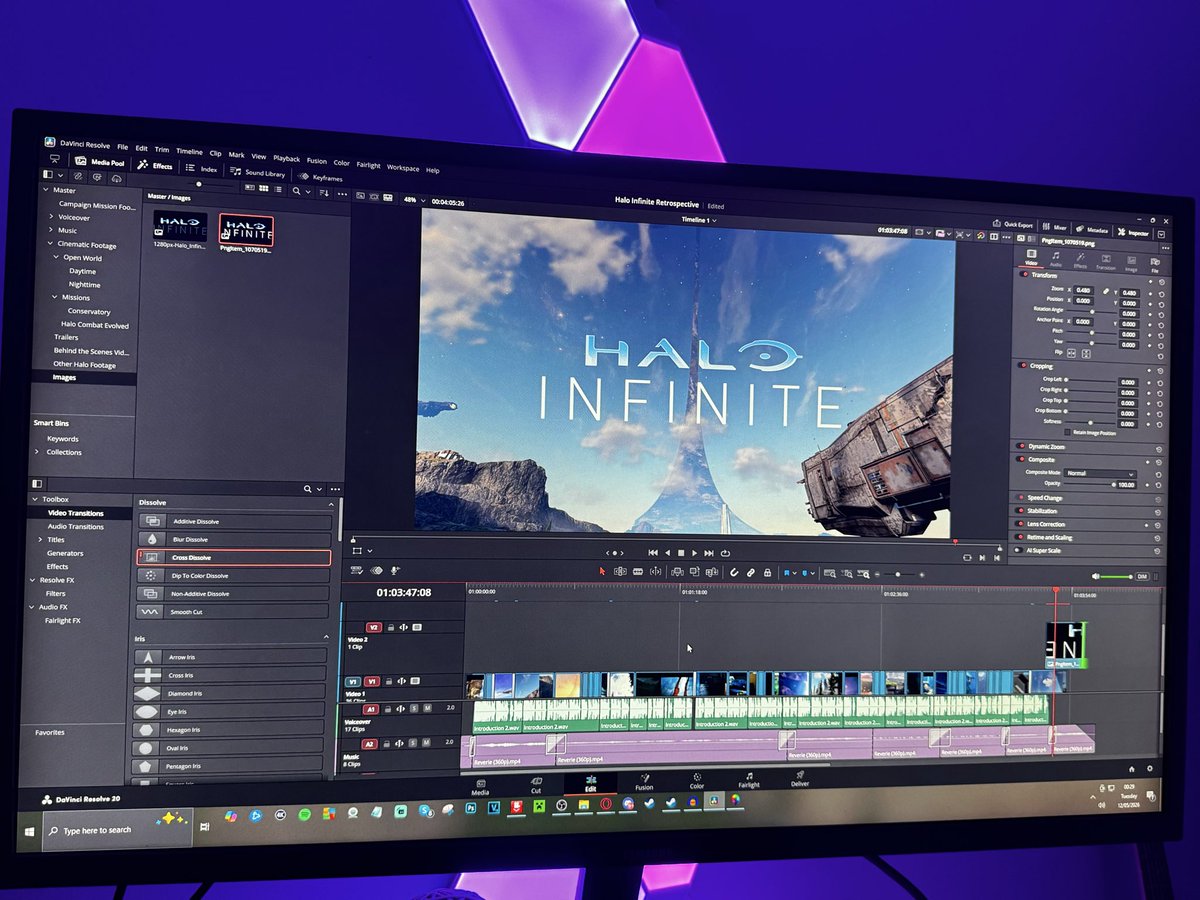Open the Playback menu

click(x=286, y=158)
